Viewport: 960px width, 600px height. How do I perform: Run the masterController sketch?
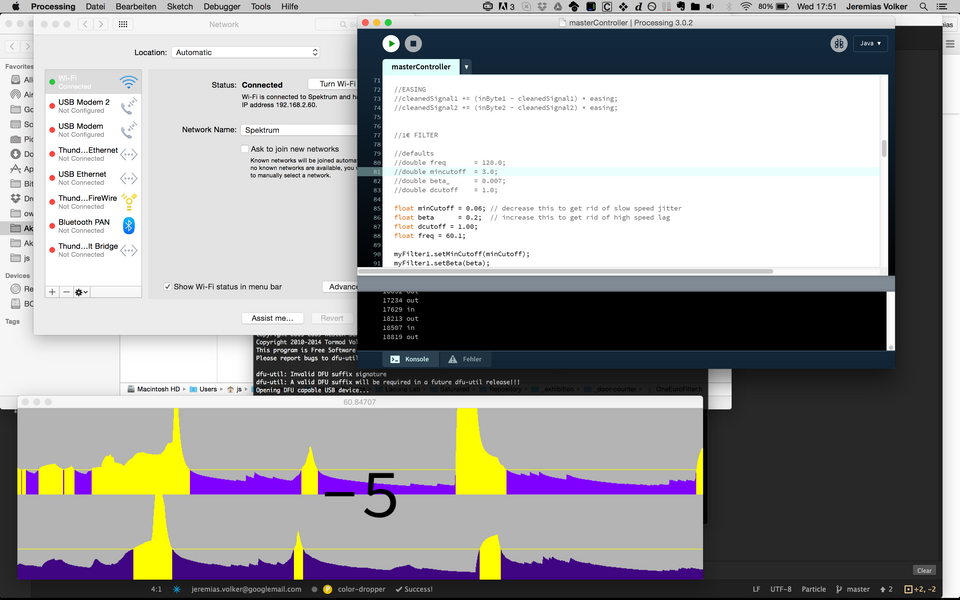[391, 43]
